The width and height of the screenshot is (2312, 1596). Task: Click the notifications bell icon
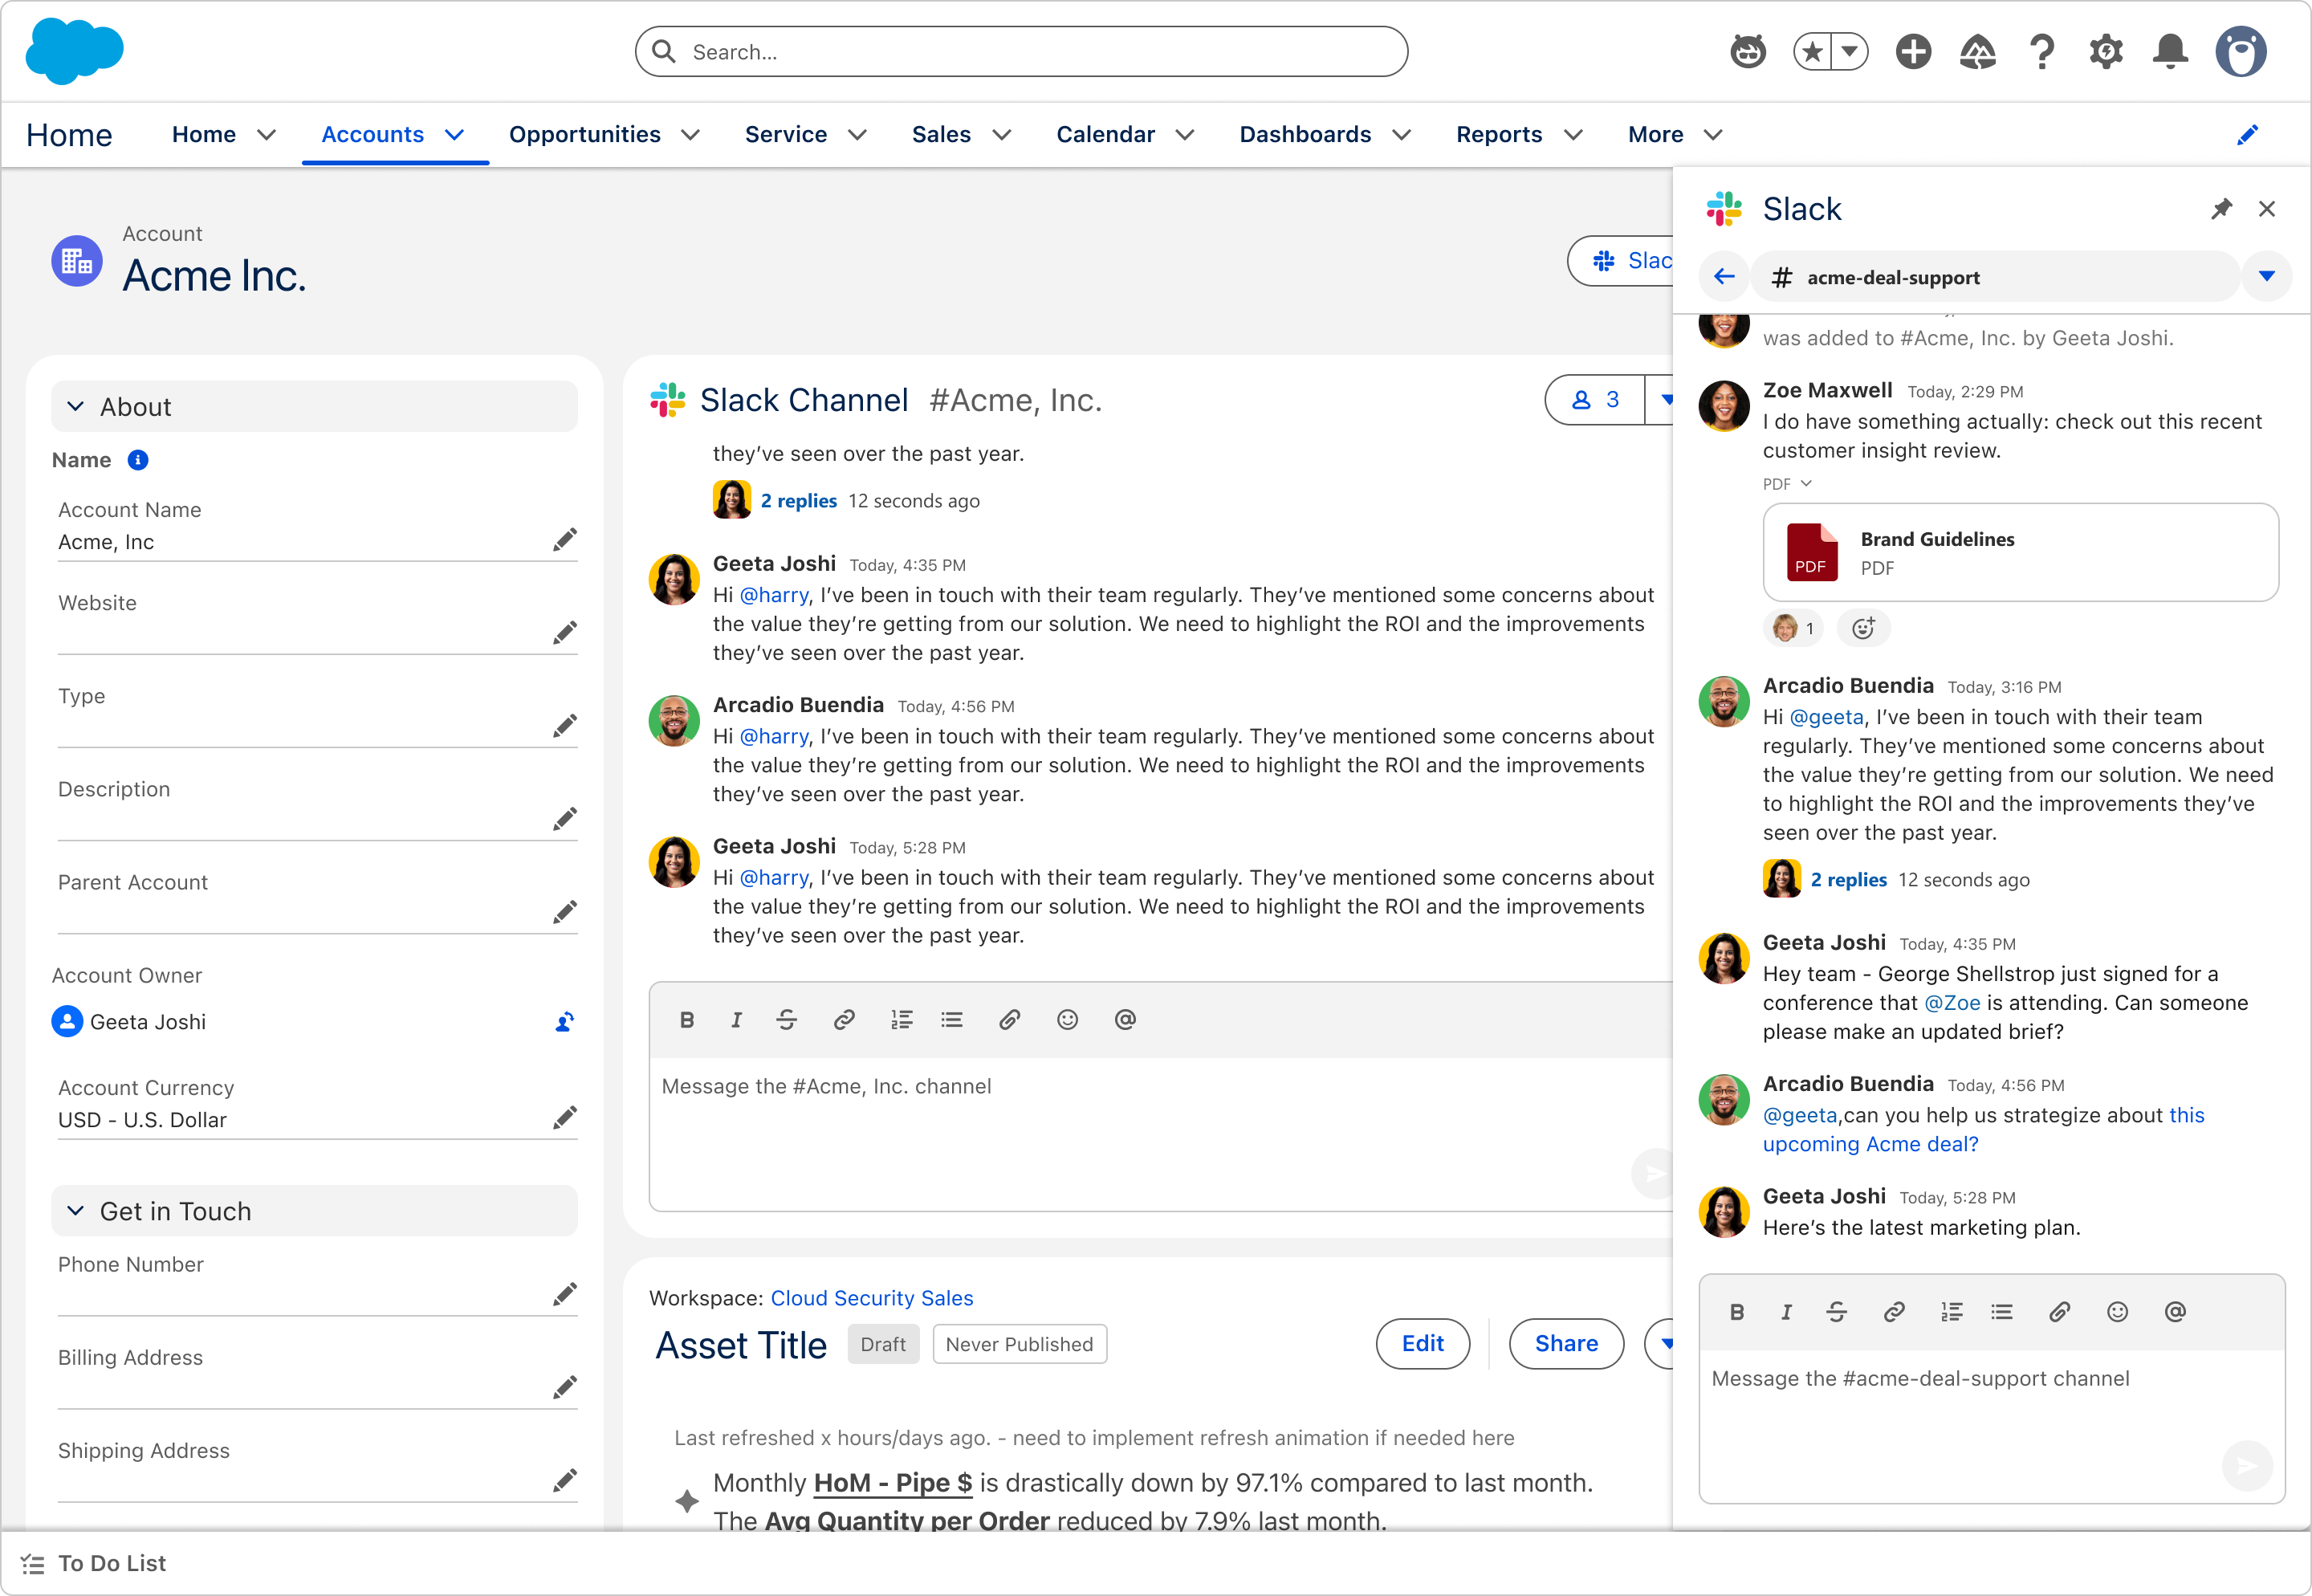point(2170,51)
